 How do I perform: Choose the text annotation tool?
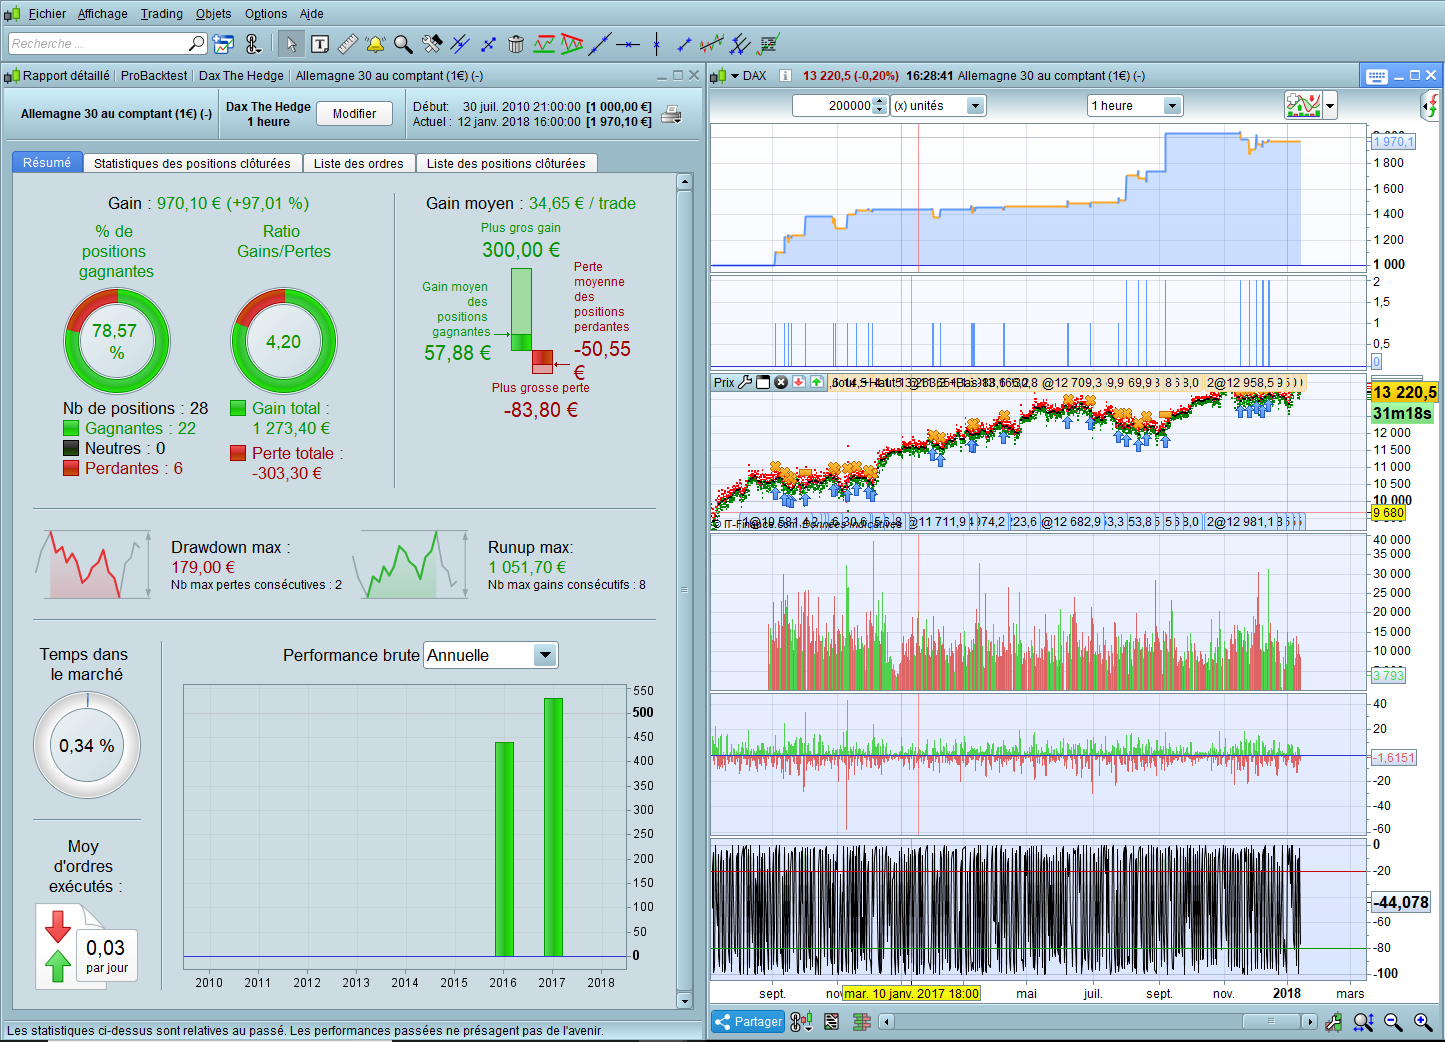pyautogui.click(x=320, y=44)
